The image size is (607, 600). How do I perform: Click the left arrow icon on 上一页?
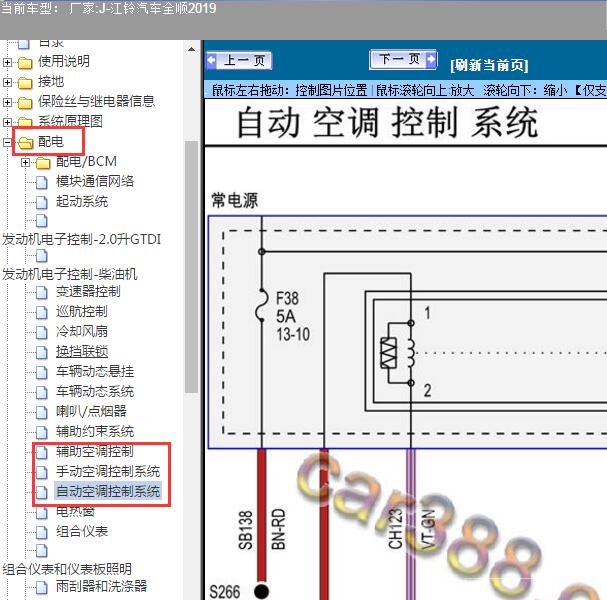(212, 60)
